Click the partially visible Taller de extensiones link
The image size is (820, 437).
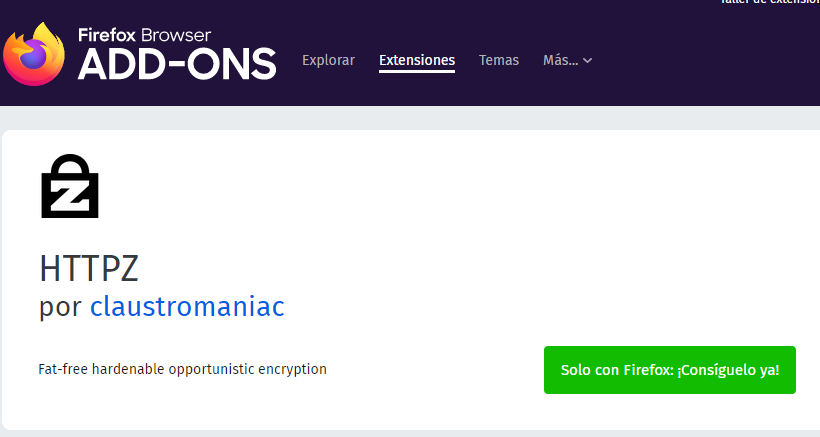coord(770,2)
